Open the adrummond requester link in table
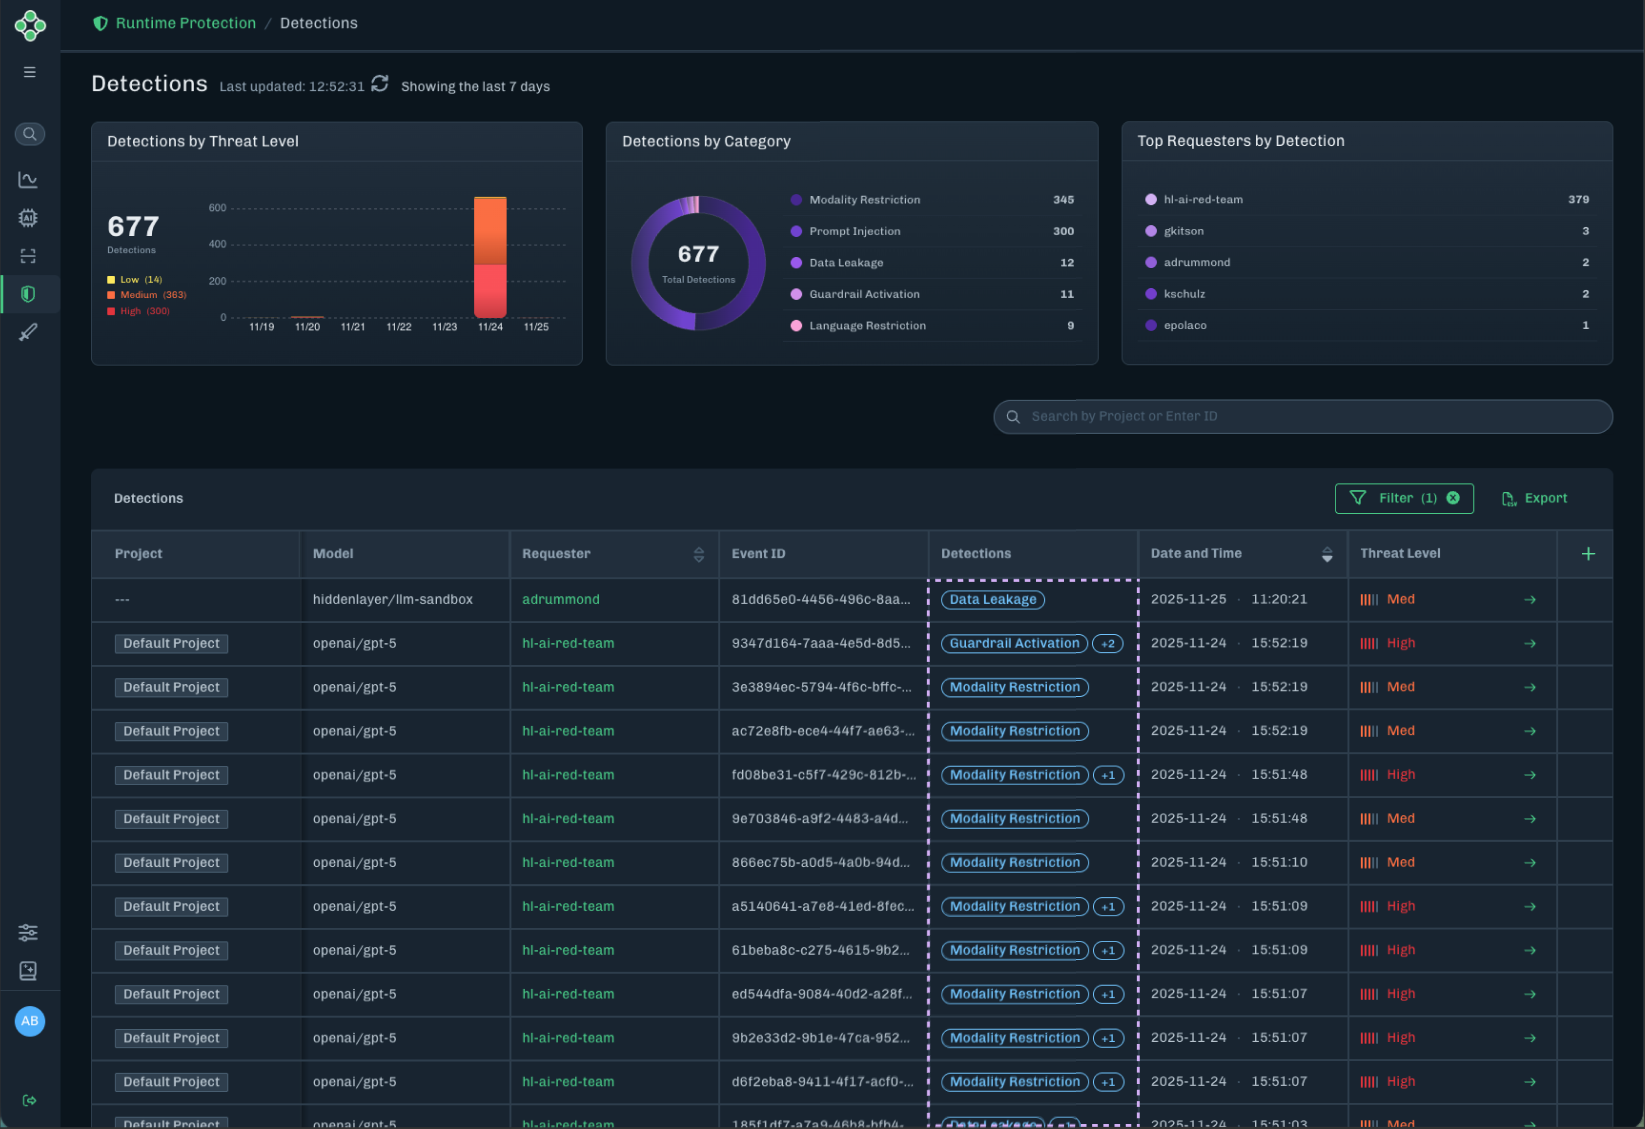The height and width of the screenshot is (1129, 1645). (561, 600)
